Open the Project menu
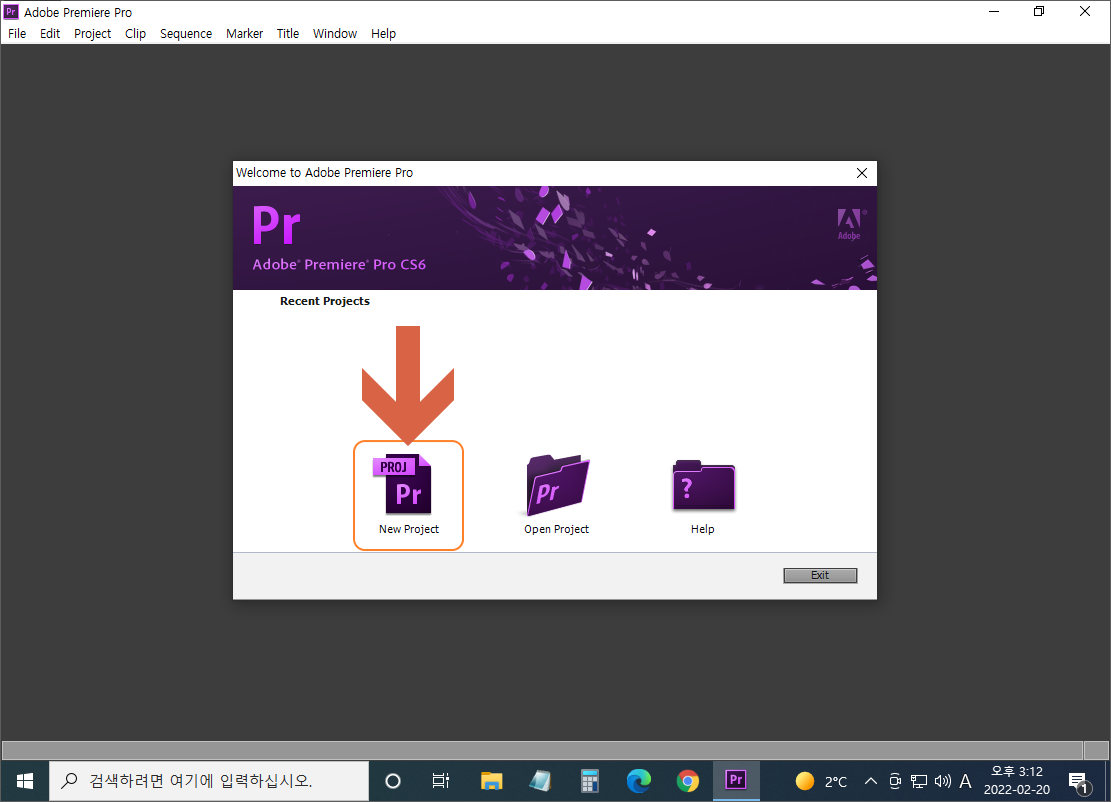Viewport: 1111px width, 802px height. tap(92, 33)
